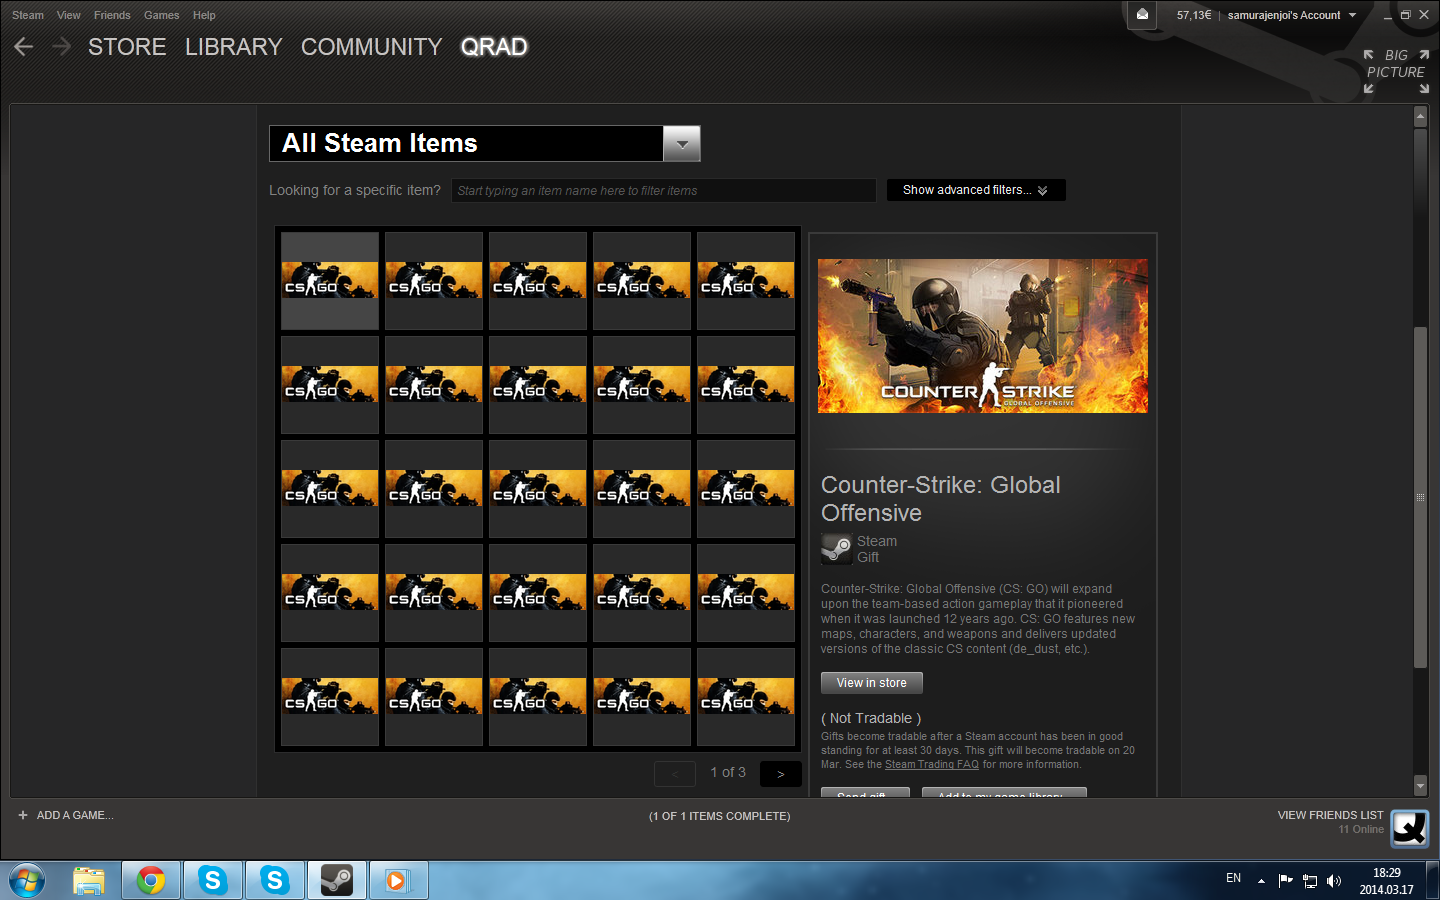1440x900 pixels.
Task: Open first Skype taskbar icon
Action: 213,881
